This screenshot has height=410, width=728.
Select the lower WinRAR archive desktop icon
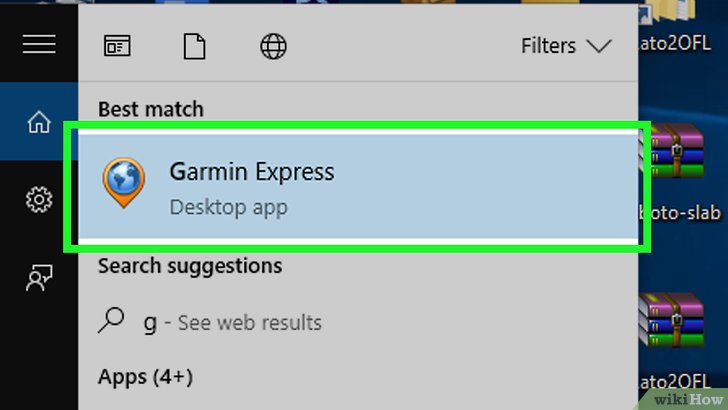click(671, 320)
